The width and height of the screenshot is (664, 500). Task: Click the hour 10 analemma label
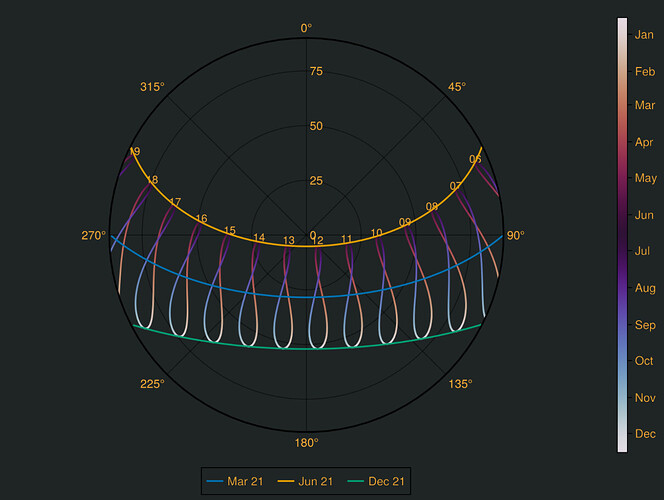tap(376, 233)
